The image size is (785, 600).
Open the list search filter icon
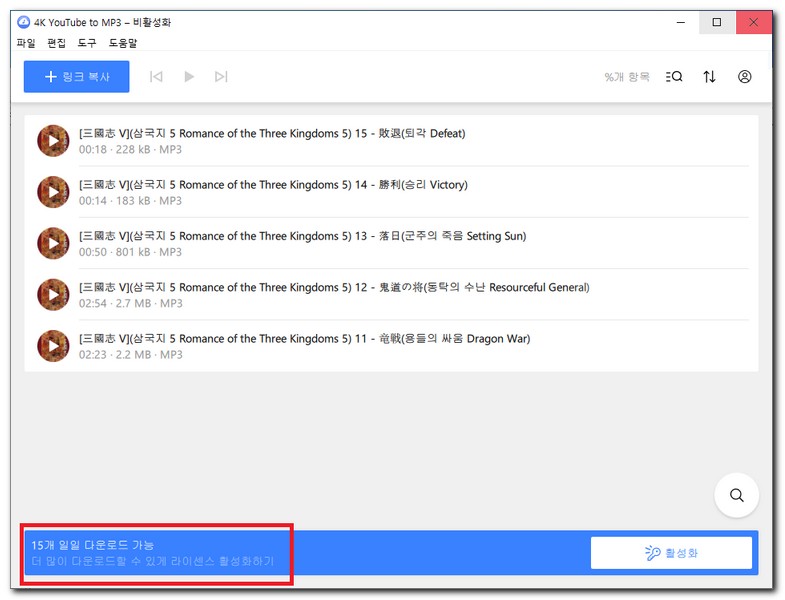pyautogui.click(x=674, y=77)
